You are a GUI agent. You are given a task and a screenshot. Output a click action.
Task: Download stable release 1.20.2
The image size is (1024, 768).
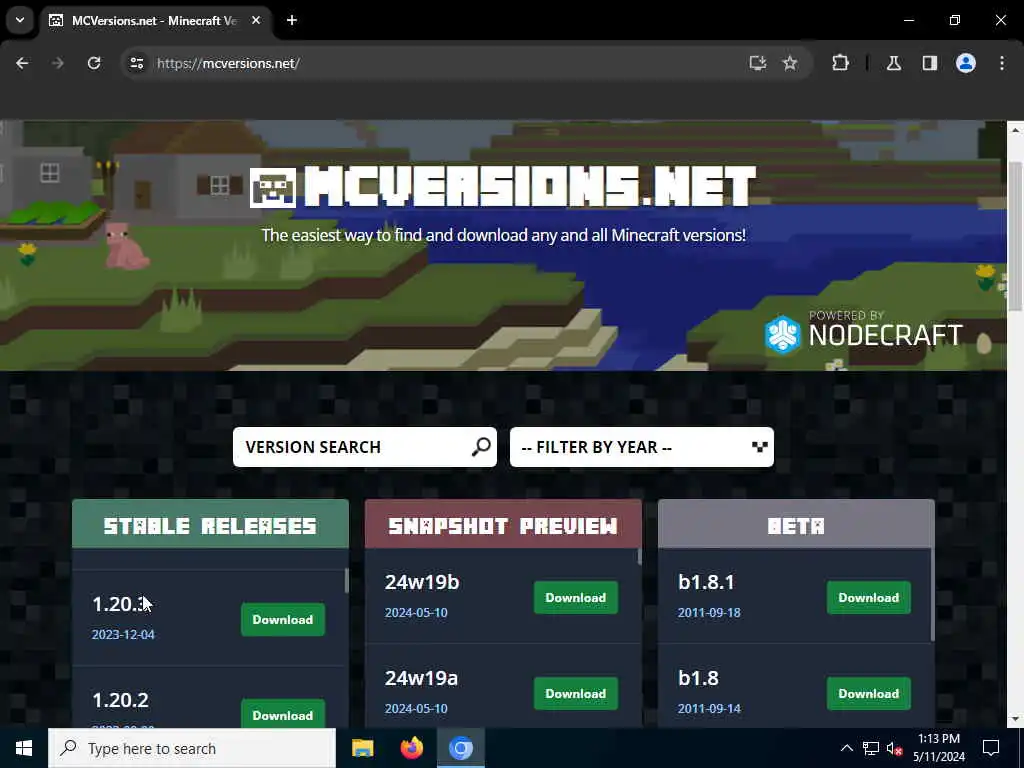[283, 714]
